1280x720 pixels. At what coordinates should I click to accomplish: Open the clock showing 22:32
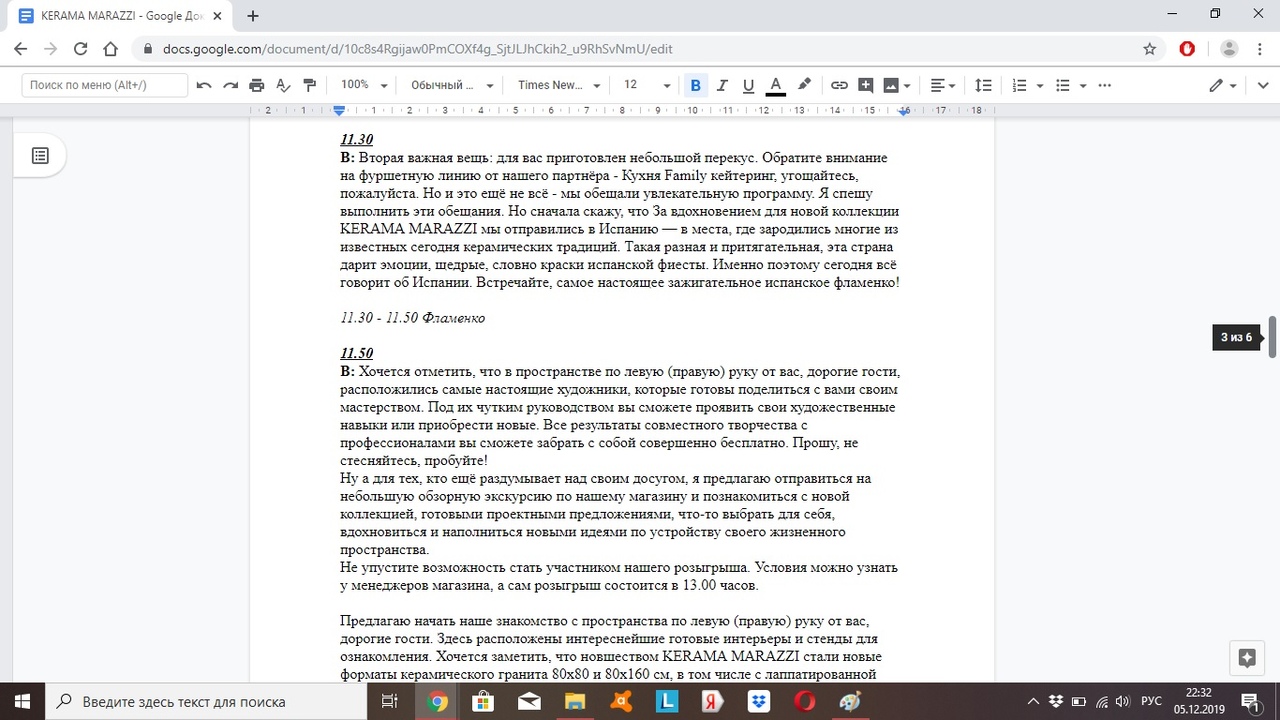[x=1197, y=701]
